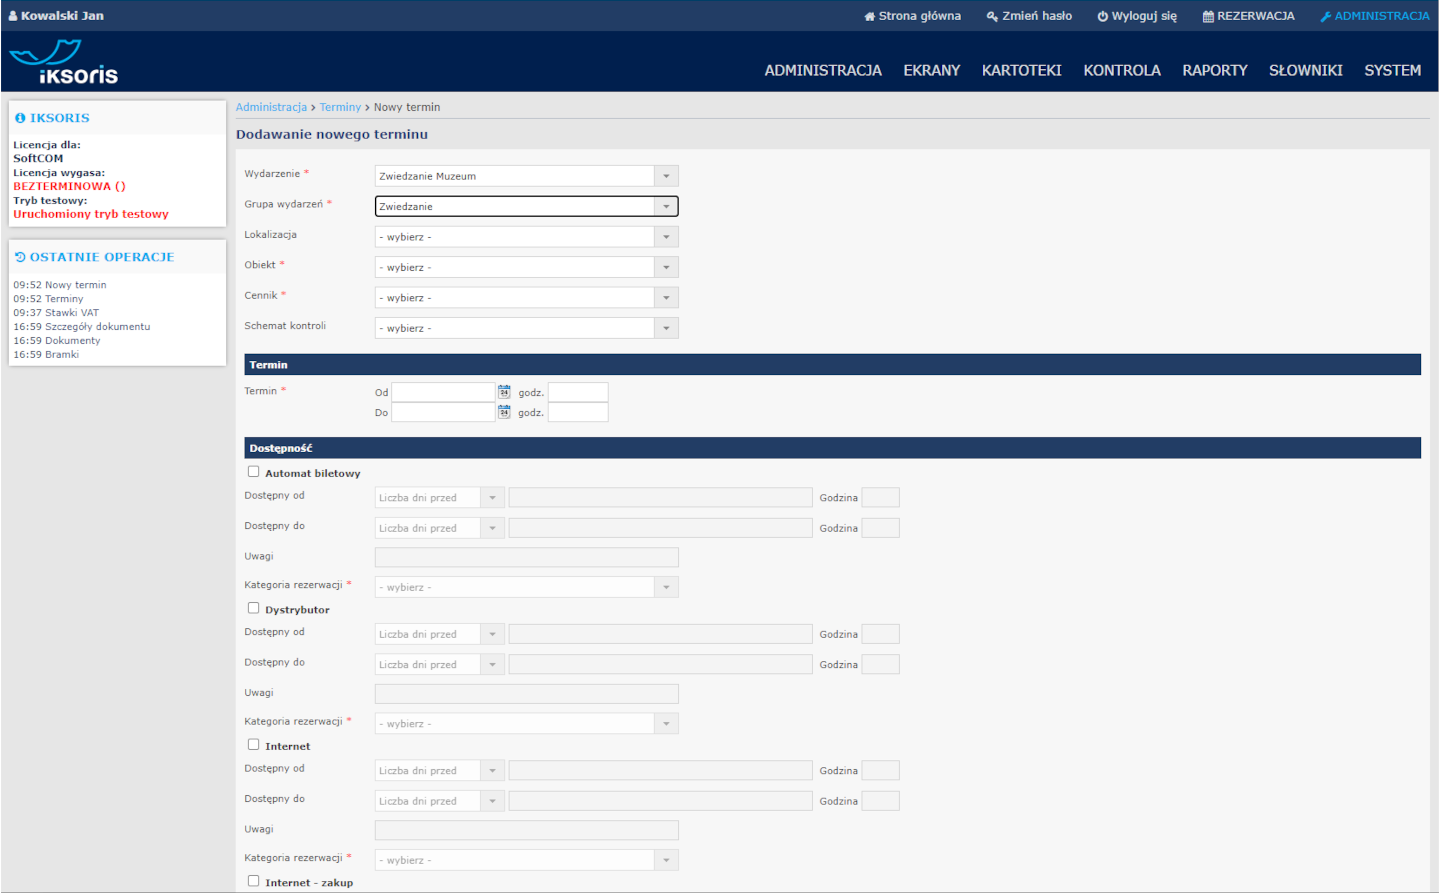The width and height of the screenshot is (1439, 893).
Task: Select a price list in Cennik dropdown
Action: 526,298
